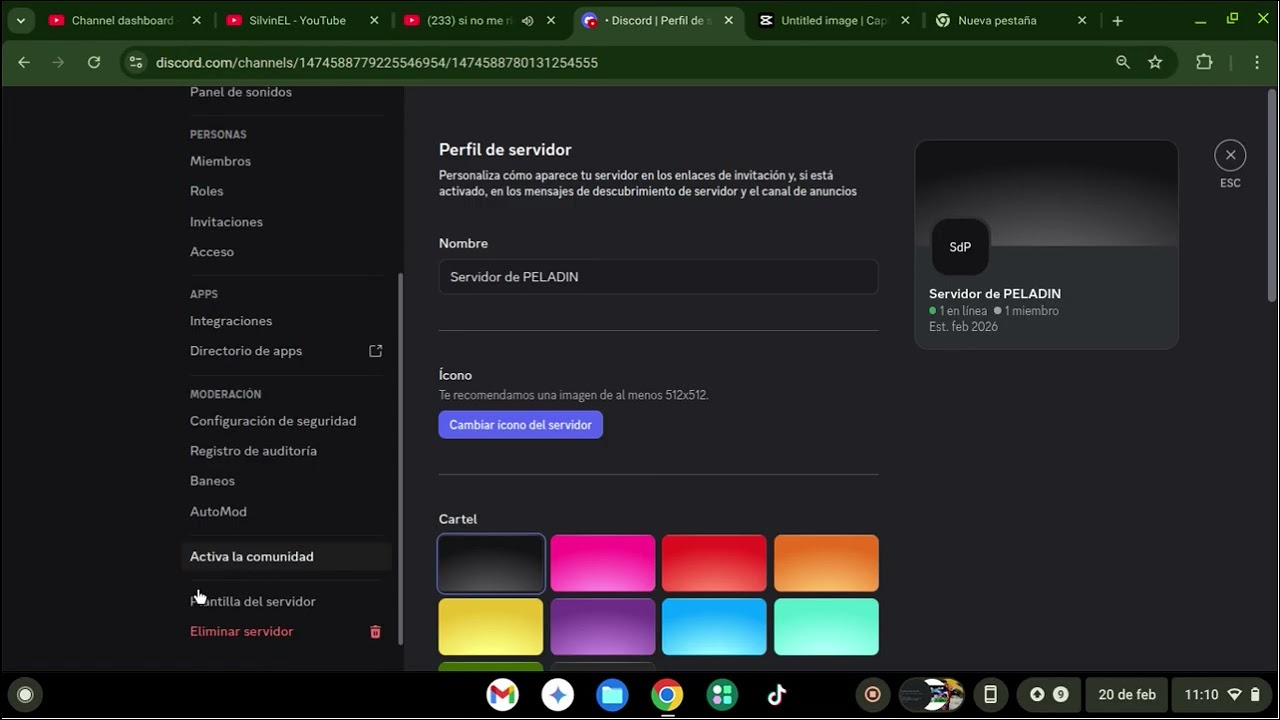1280x720 pixels.
Task: Open Plantilla del servidor
Action: click(253, 602)
